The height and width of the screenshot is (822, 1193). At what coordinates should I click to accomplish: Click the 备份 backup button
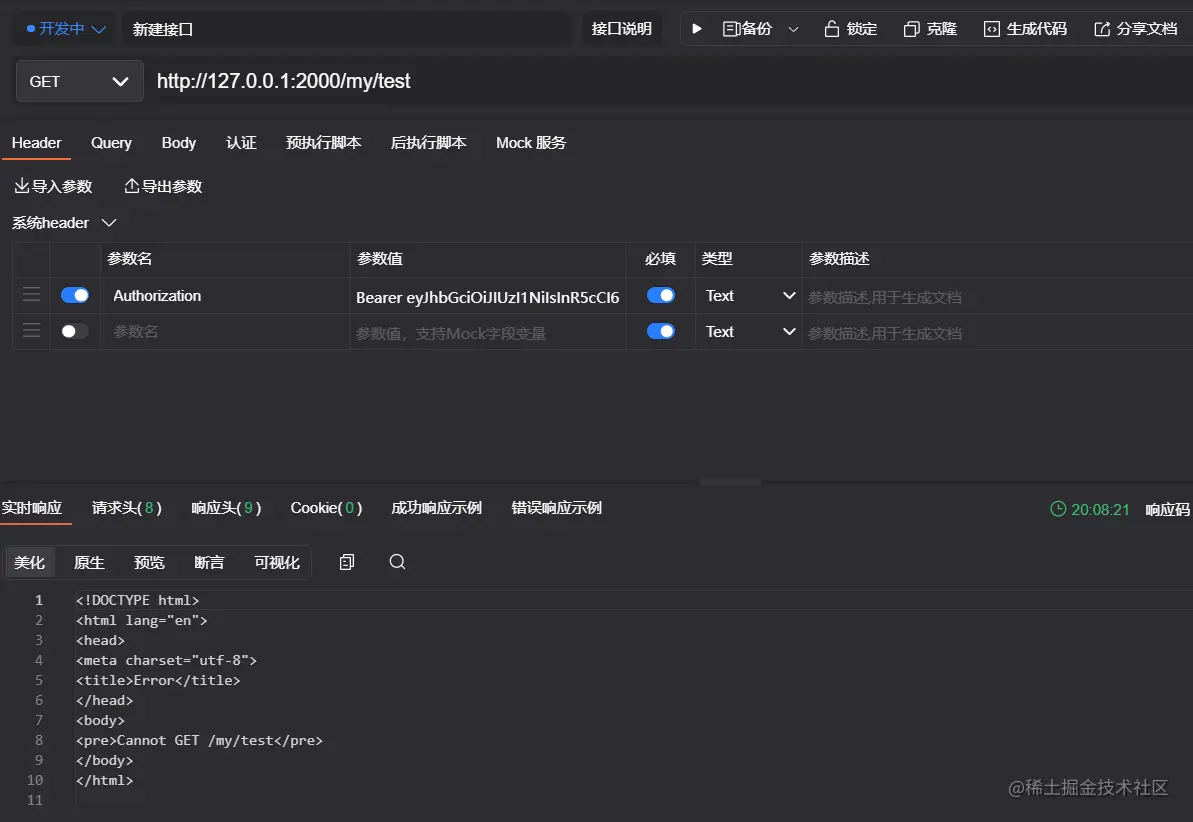(747, 29)
